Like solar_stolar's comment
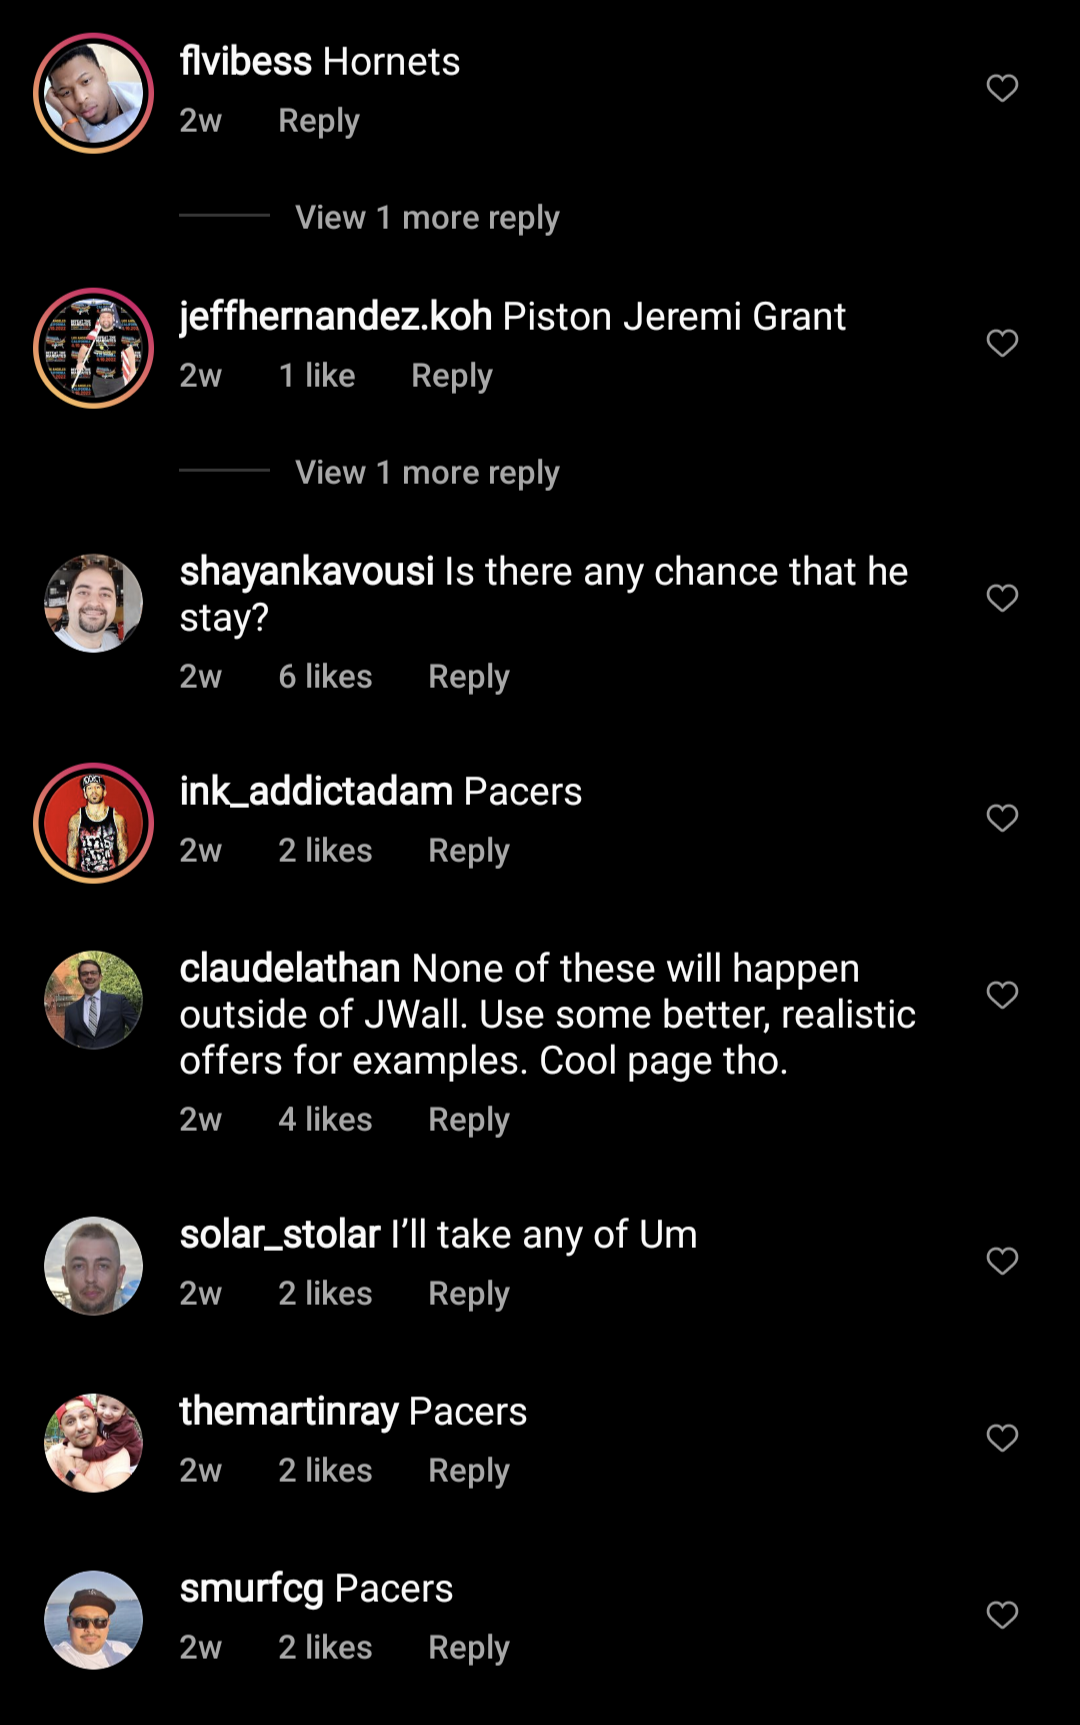Viewport: 1080px width, 1725px height. click(x=1002, y=1261)
